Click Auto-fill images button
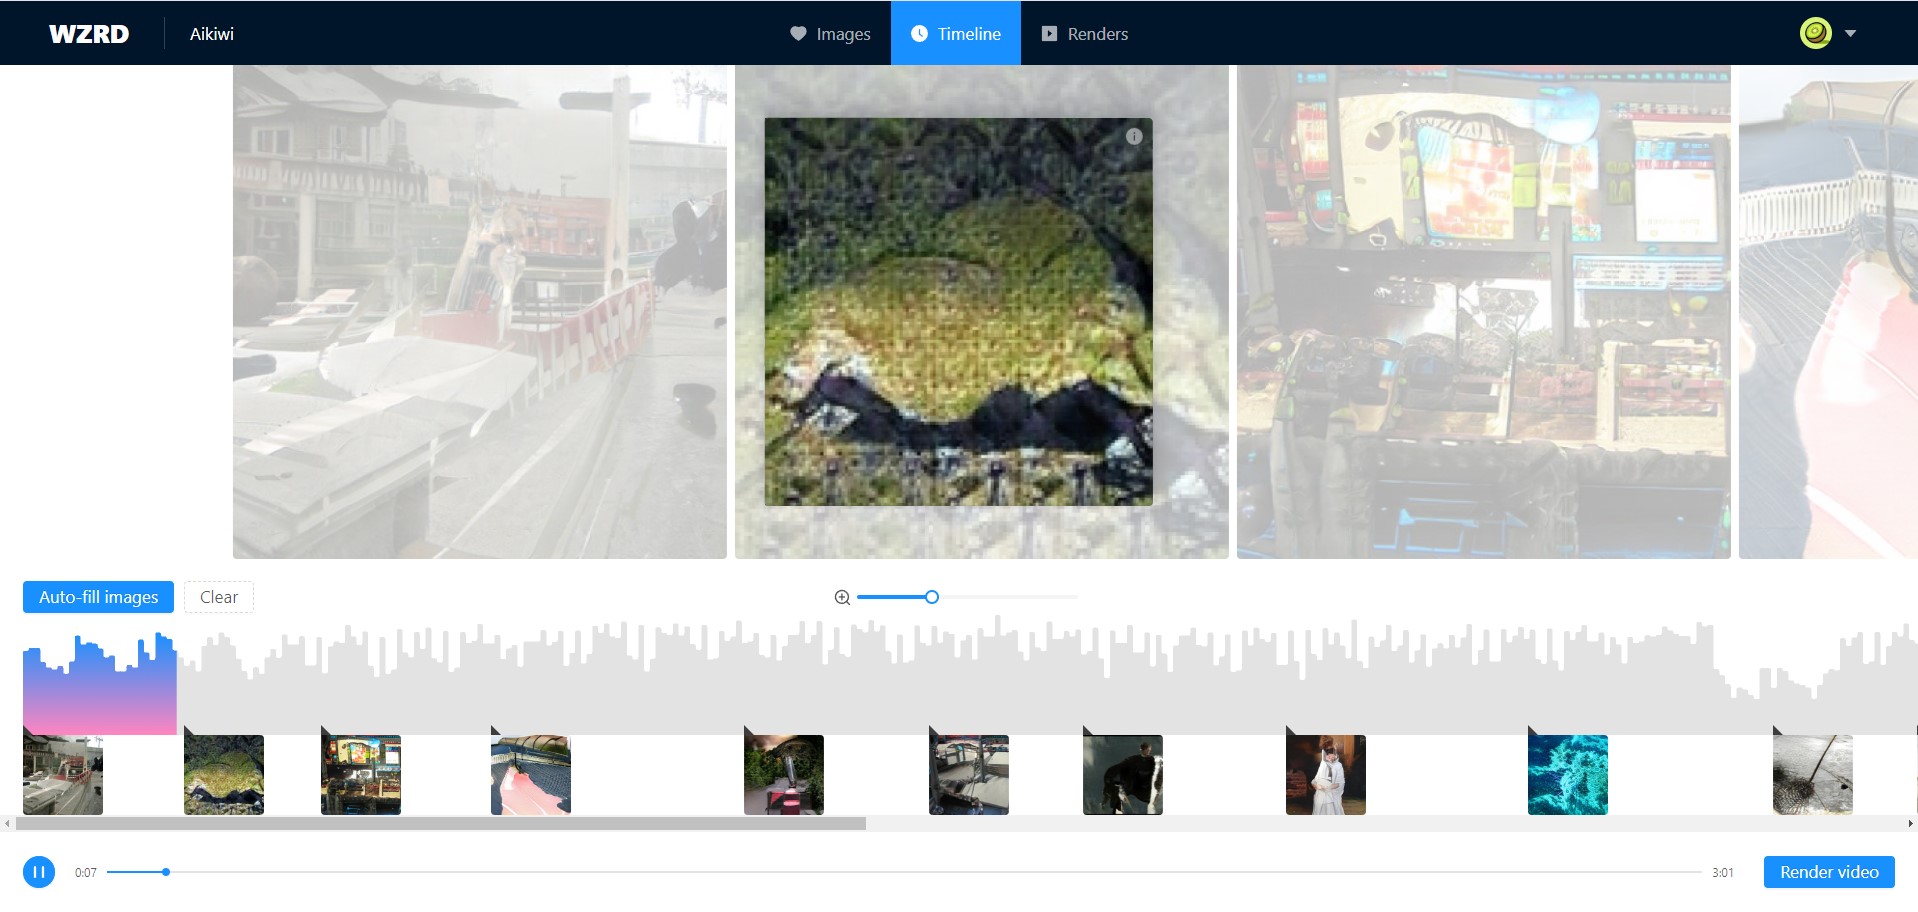The height and width of the screenshot is (912, 1918). point(98,597)
